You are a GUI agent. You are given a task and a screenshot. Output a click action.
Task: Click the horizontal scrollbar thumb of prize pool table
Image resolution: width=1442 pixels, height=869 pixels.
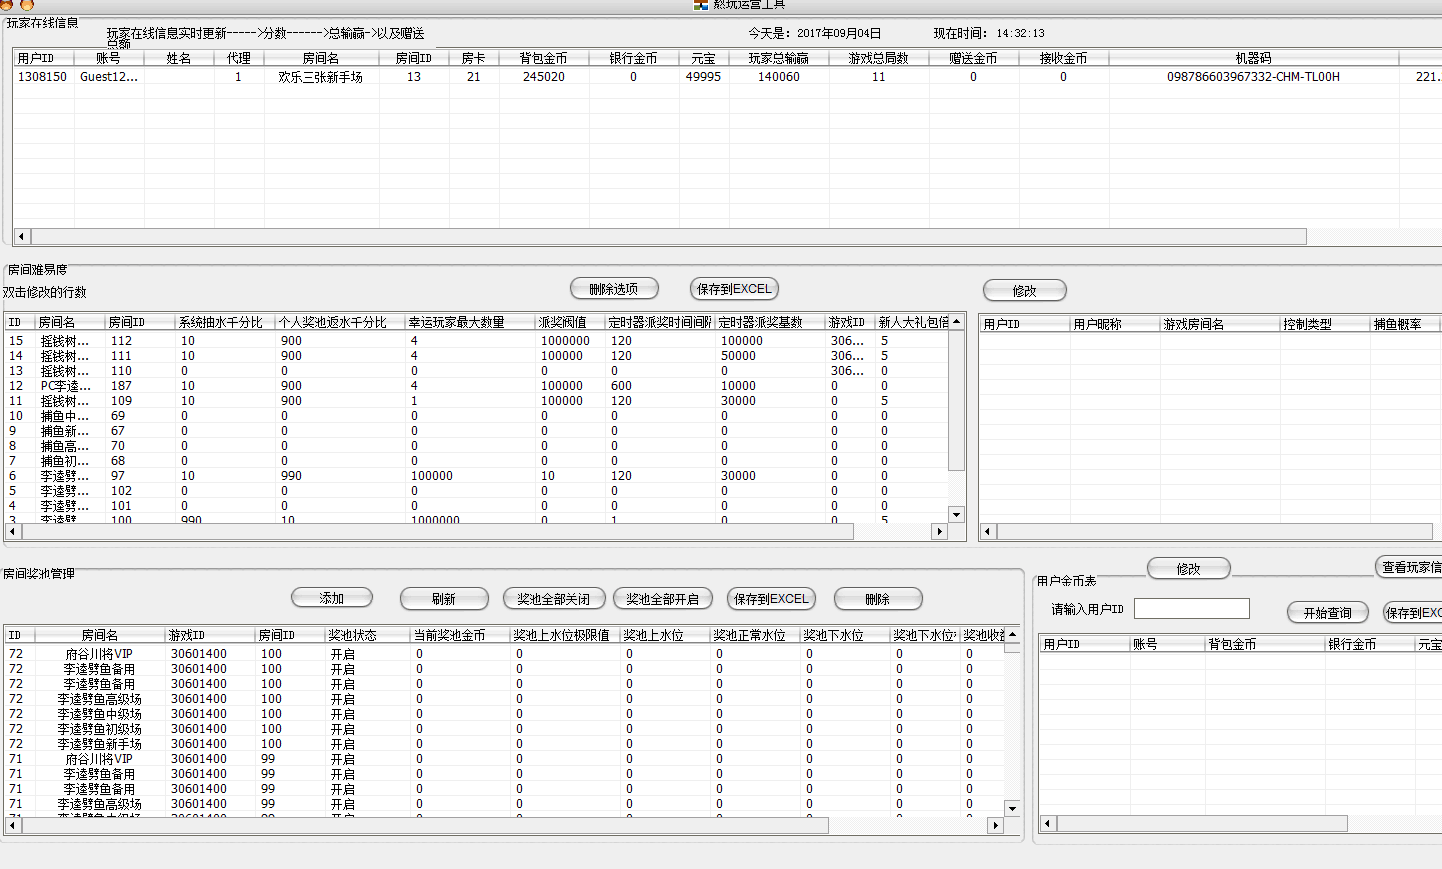click(x=425, y=826)
